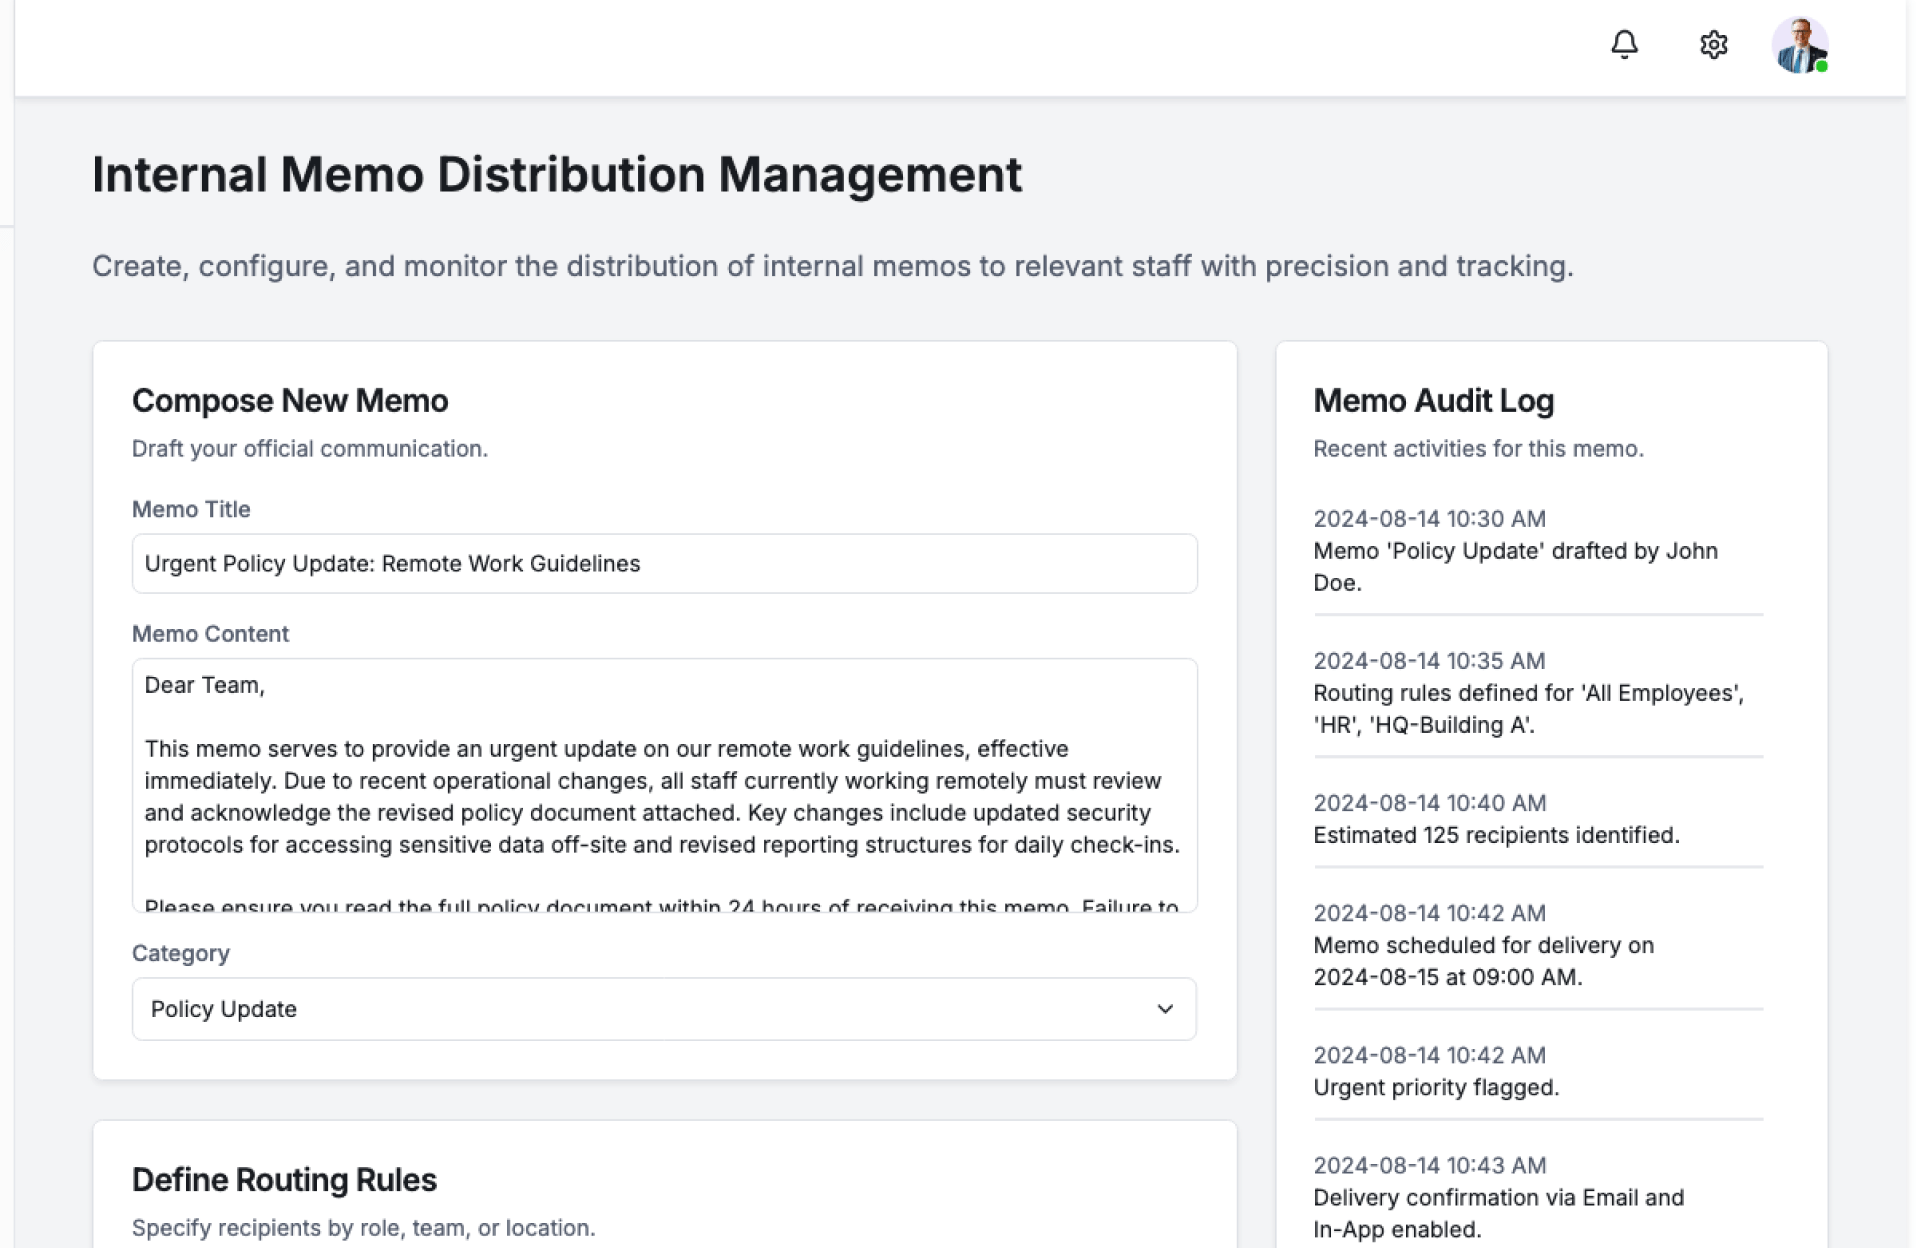Click the Memo Title input field
1920x1248 pixels.
tap(664, 564)
